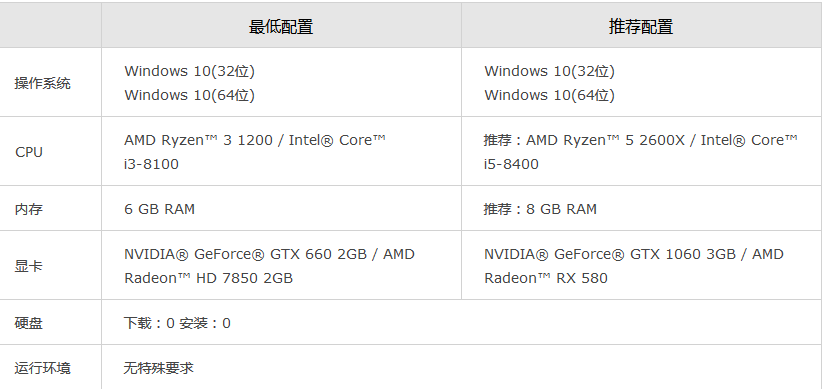
Task: Click the AMD Ryzen 5 2600X text
Action: [605, 140]
